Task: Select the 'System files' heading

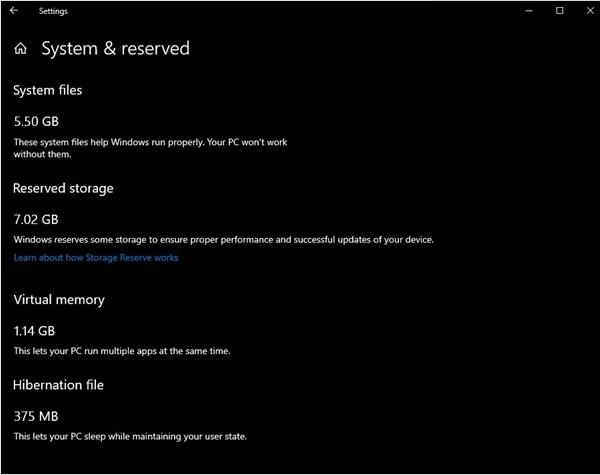Action: tap(48, 90)
